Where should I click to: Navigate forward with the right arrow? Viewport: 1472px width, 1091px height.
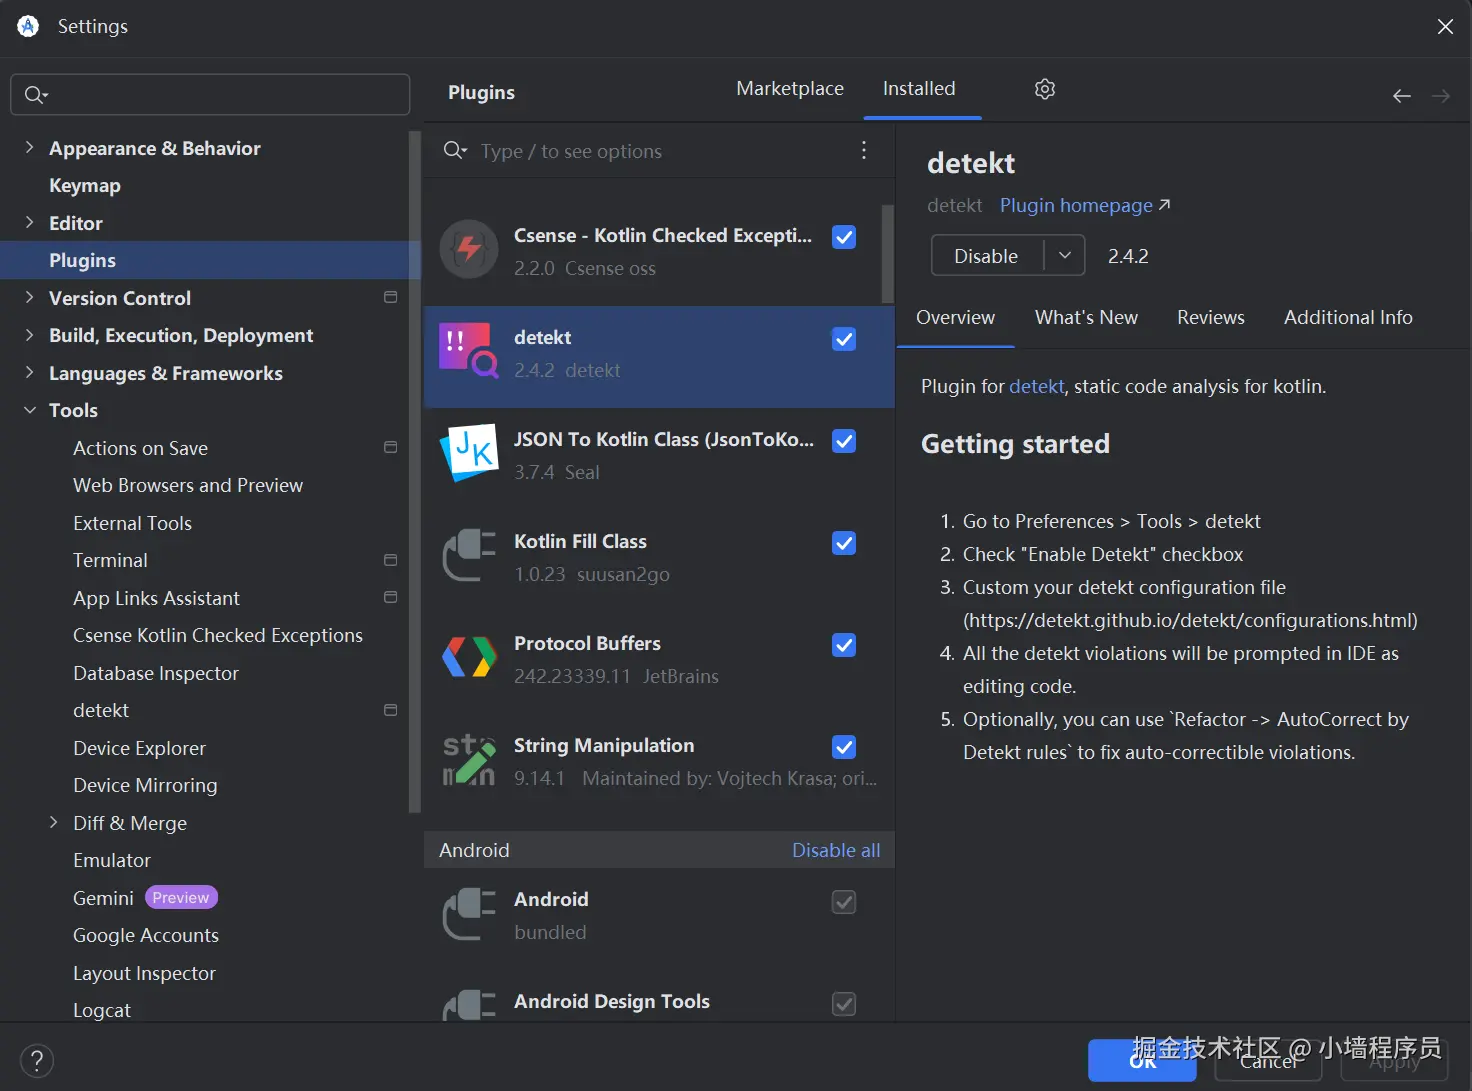pyautogui.click(x=1441, y=96)
